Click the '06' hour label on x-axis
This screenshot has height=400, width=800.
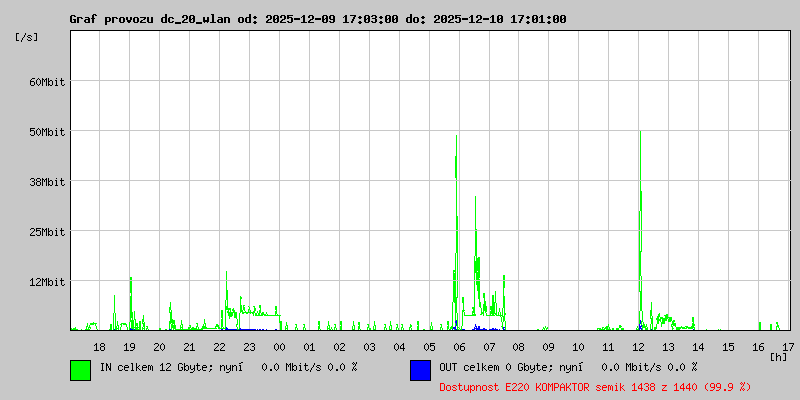point(459,347)
